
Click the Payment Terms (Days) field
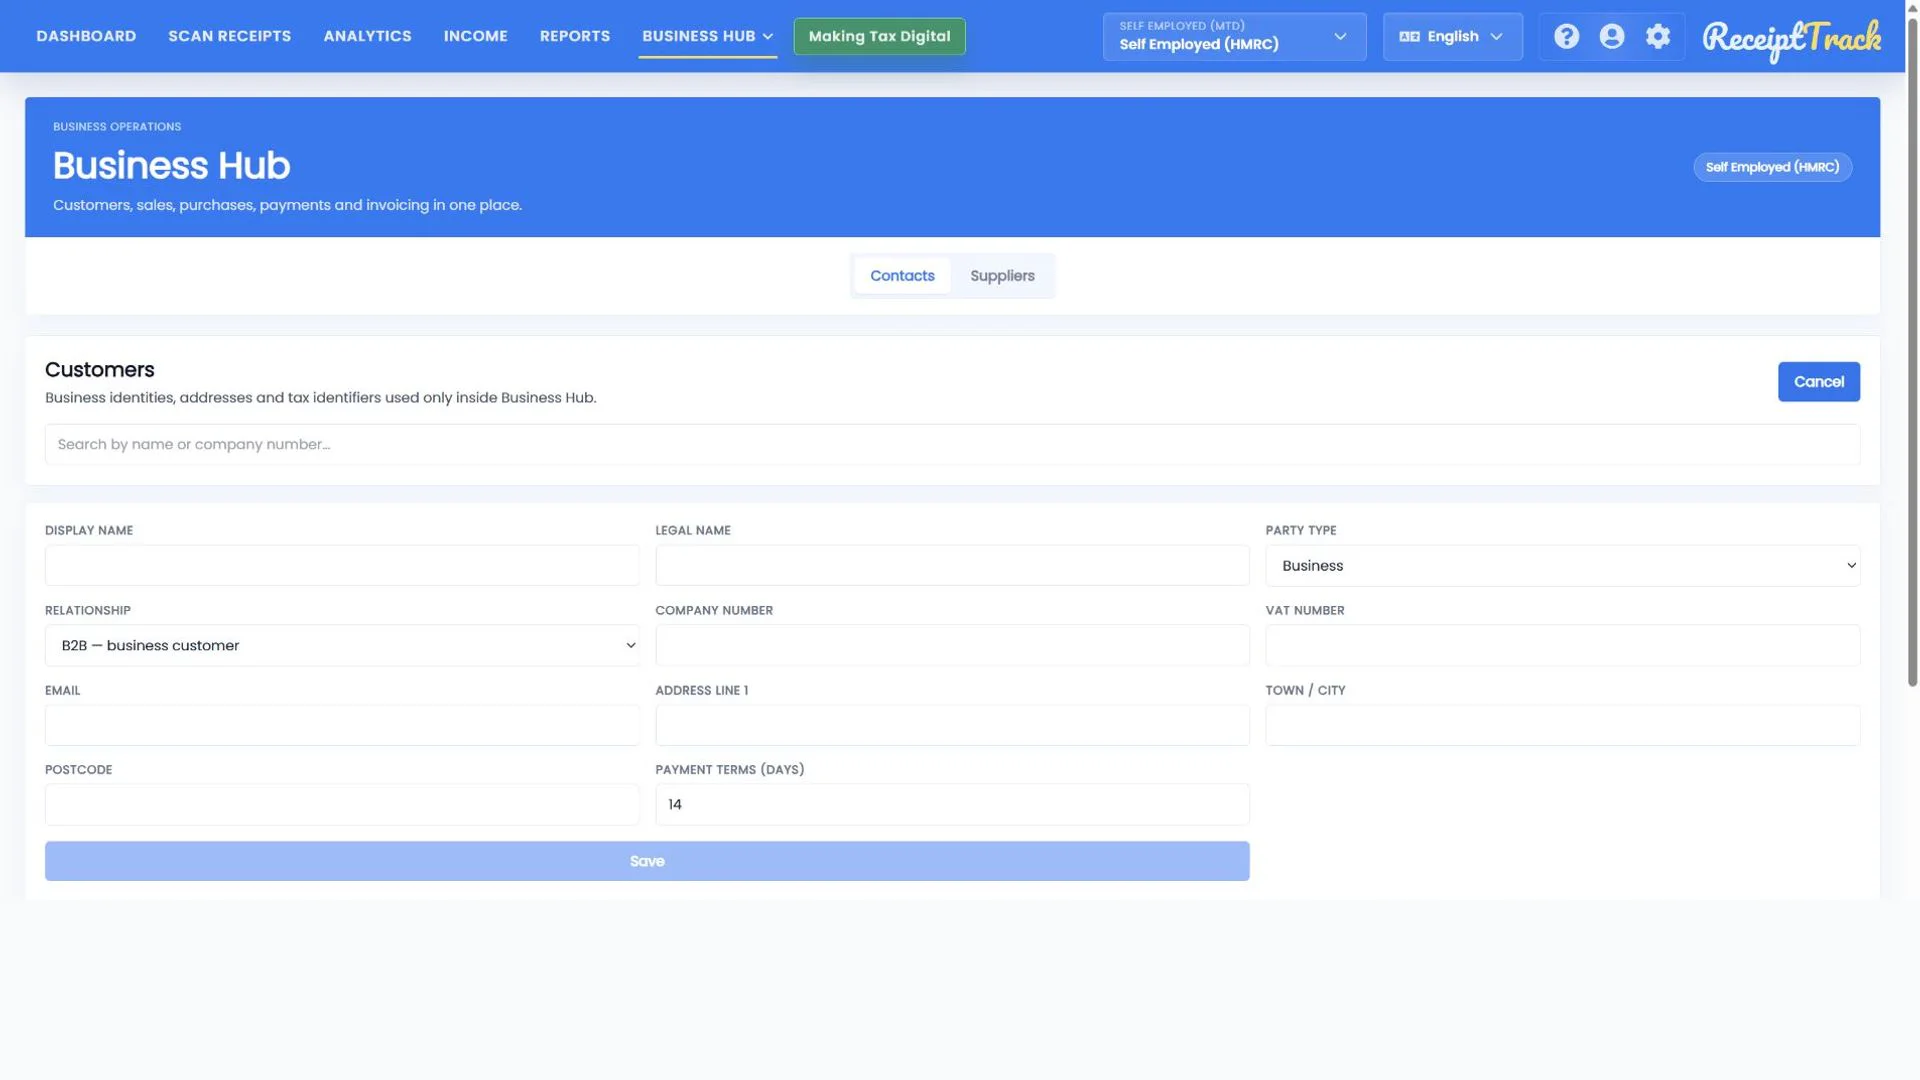[952, 805]
